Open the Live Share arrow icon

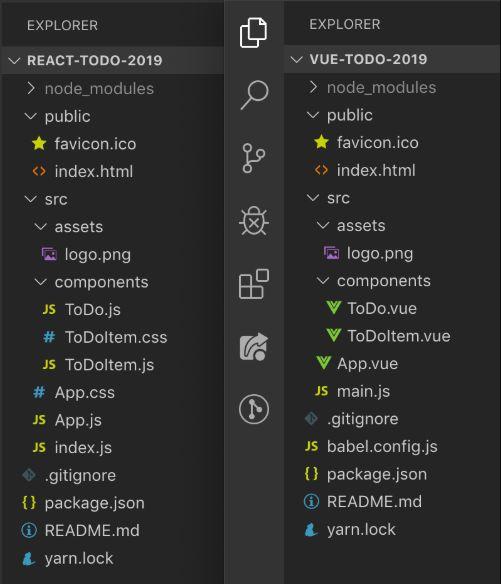pyautogui.click(x=254, y=347)
